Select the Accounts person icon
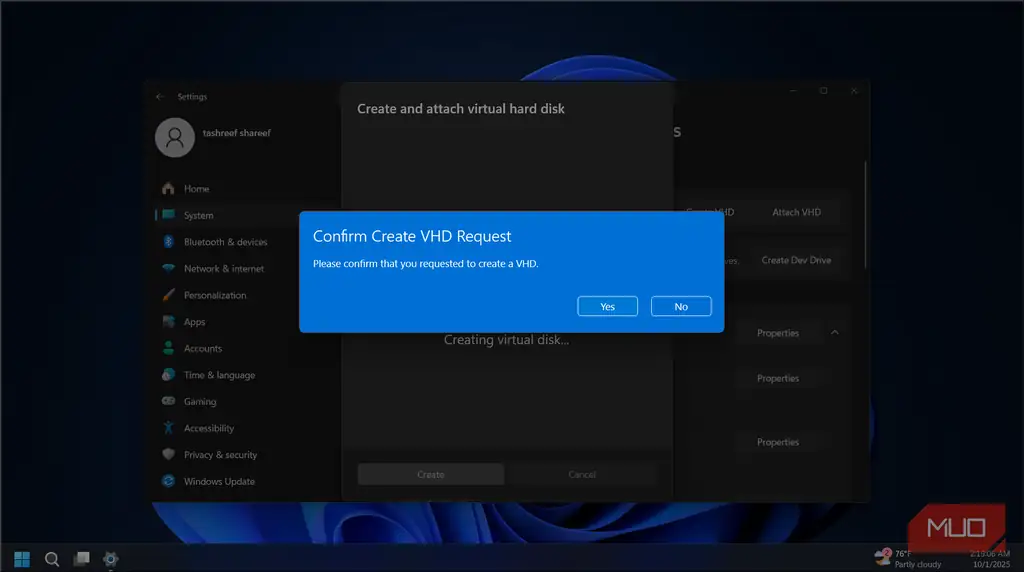 click(x=168, y=348)
